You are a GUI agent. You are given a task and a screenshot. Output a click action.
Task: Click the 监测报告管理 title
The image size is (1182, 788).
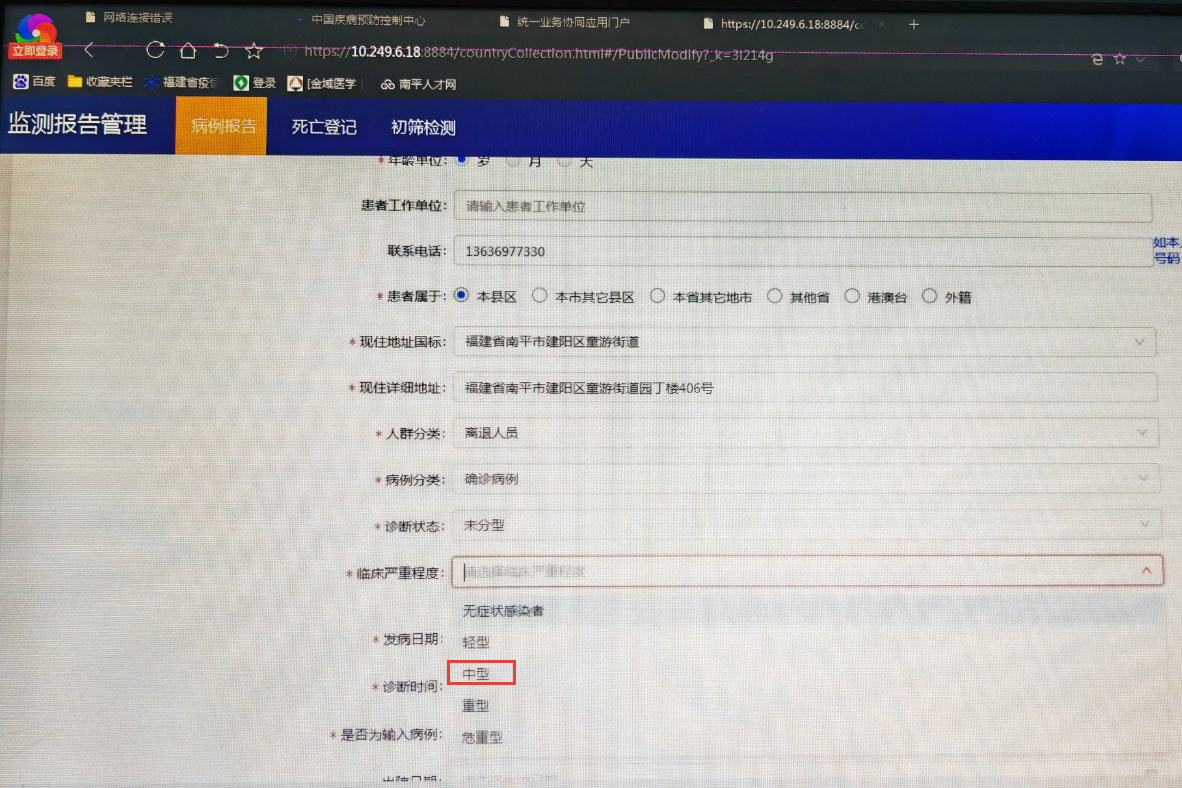78,124
